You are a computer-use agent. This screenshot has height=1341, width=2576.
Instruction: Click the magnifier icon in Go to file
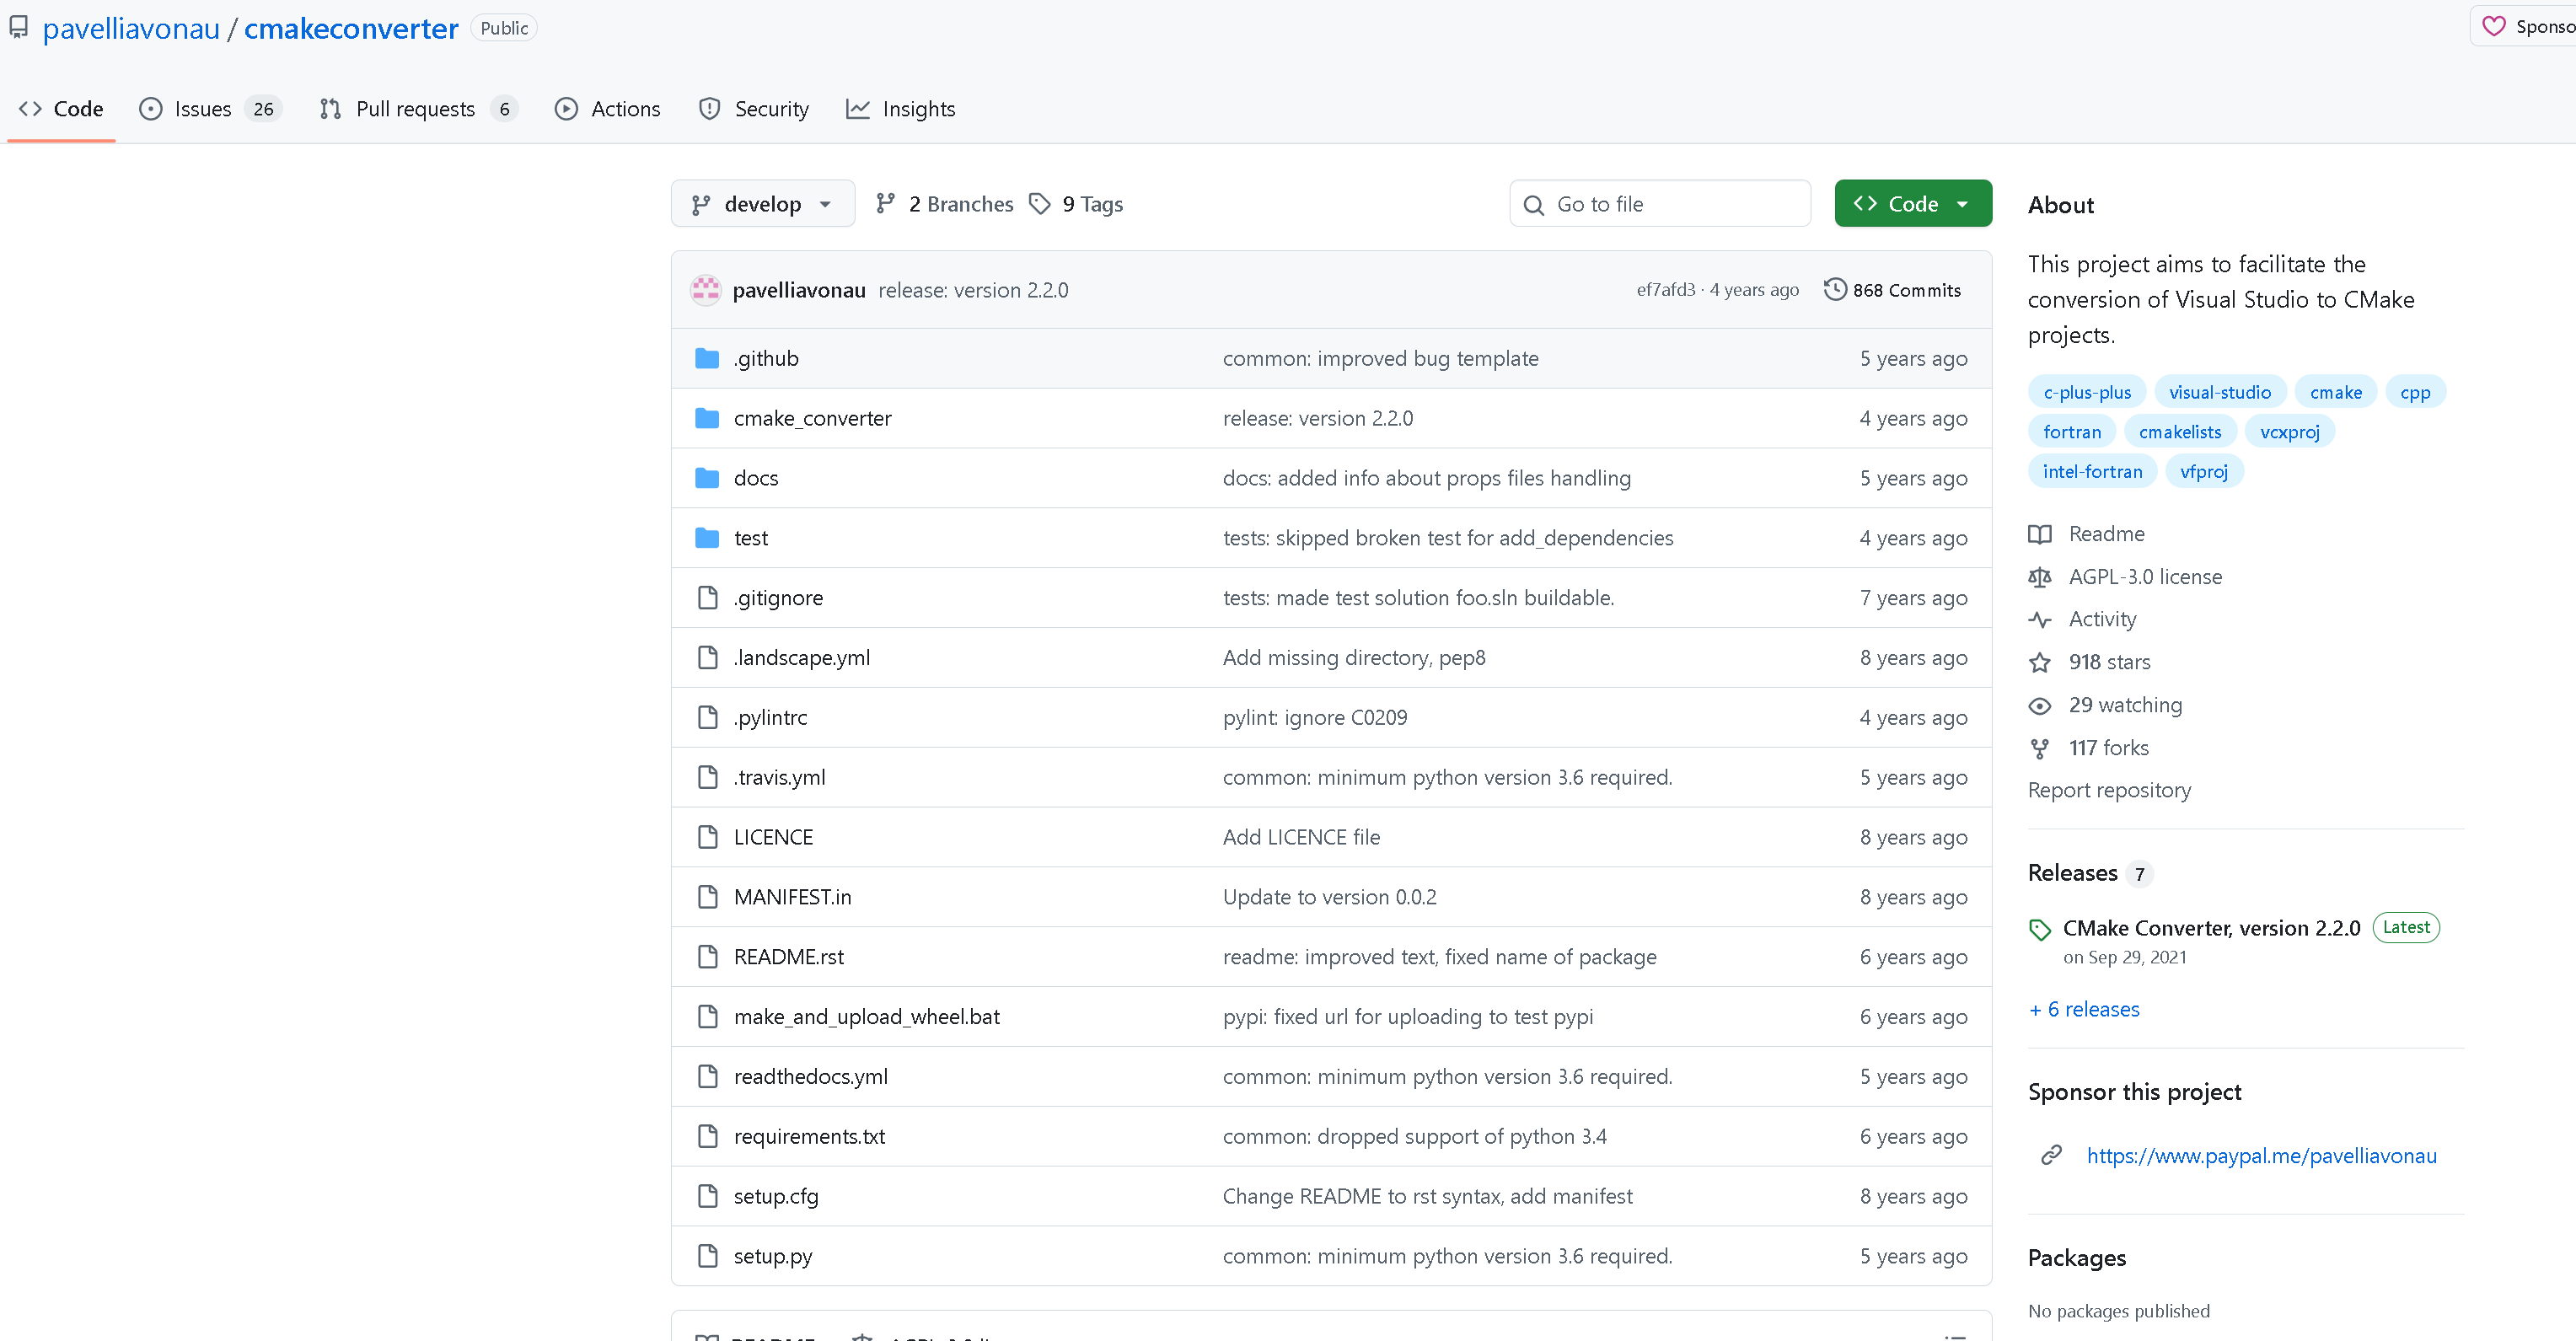coord(1533,205)
